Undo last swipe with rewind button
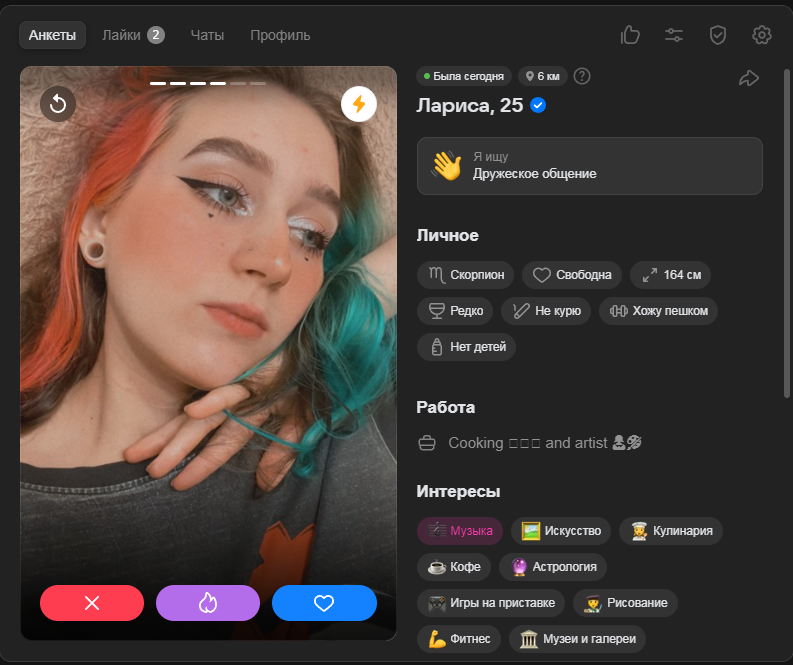 click(58, 104)
